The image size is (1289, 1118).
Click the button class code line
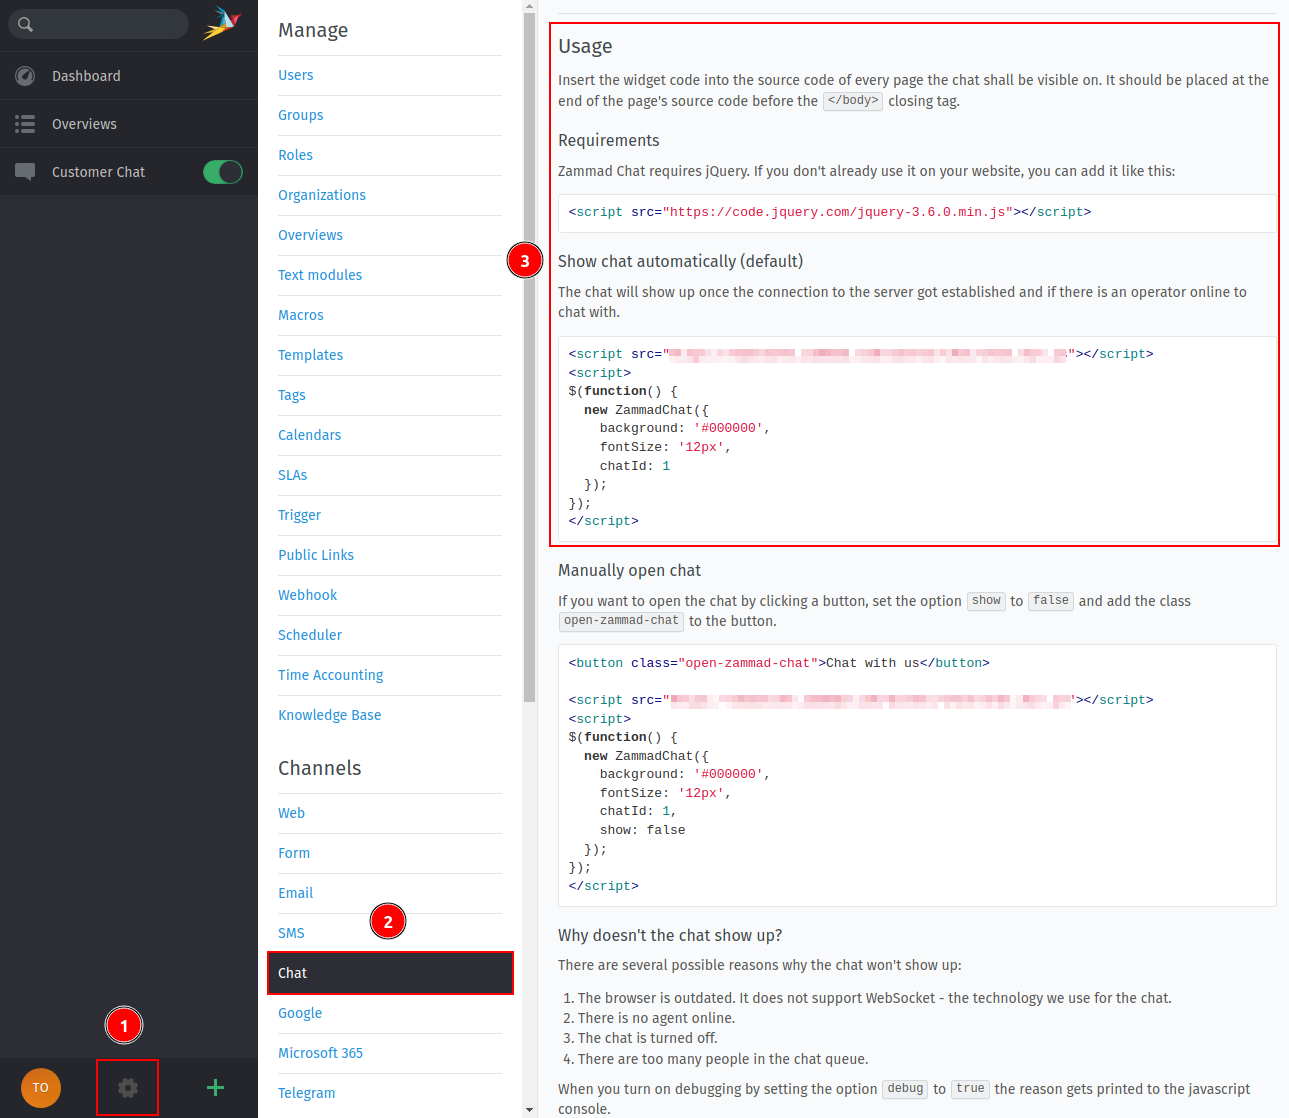pos(779,663)
